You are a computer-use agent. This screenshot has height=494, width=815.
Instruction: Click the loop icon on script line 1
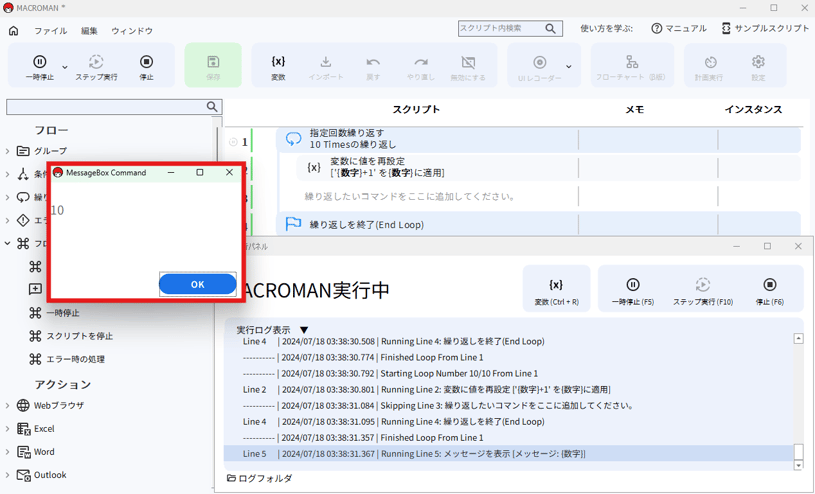[x=293, y=139]
